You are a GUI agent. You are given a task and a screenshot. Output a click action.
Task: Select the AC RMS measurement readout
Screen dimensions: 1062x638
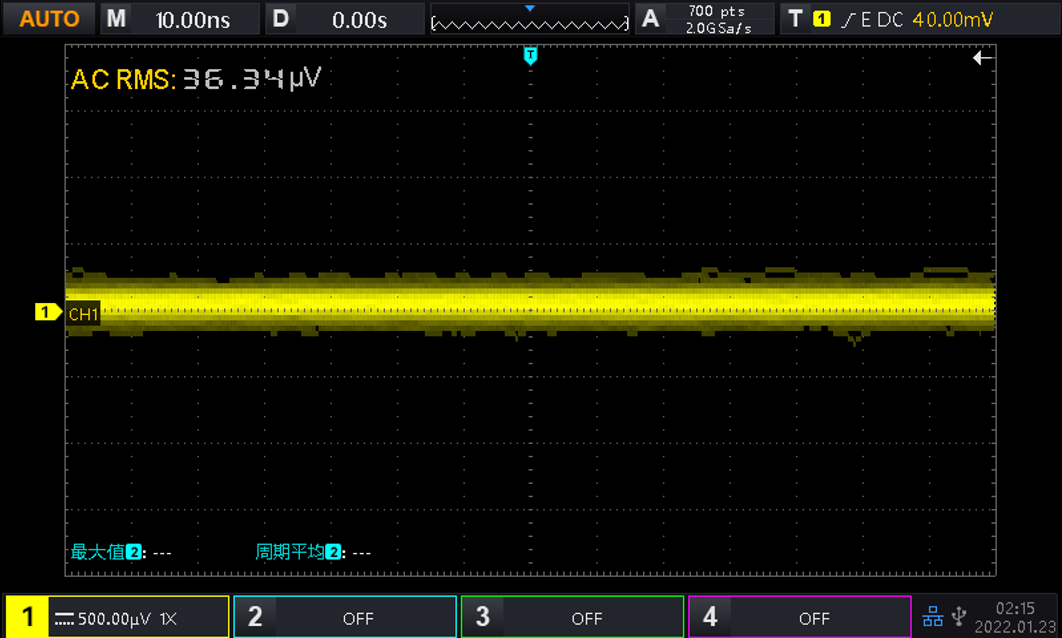coord(195,80)
